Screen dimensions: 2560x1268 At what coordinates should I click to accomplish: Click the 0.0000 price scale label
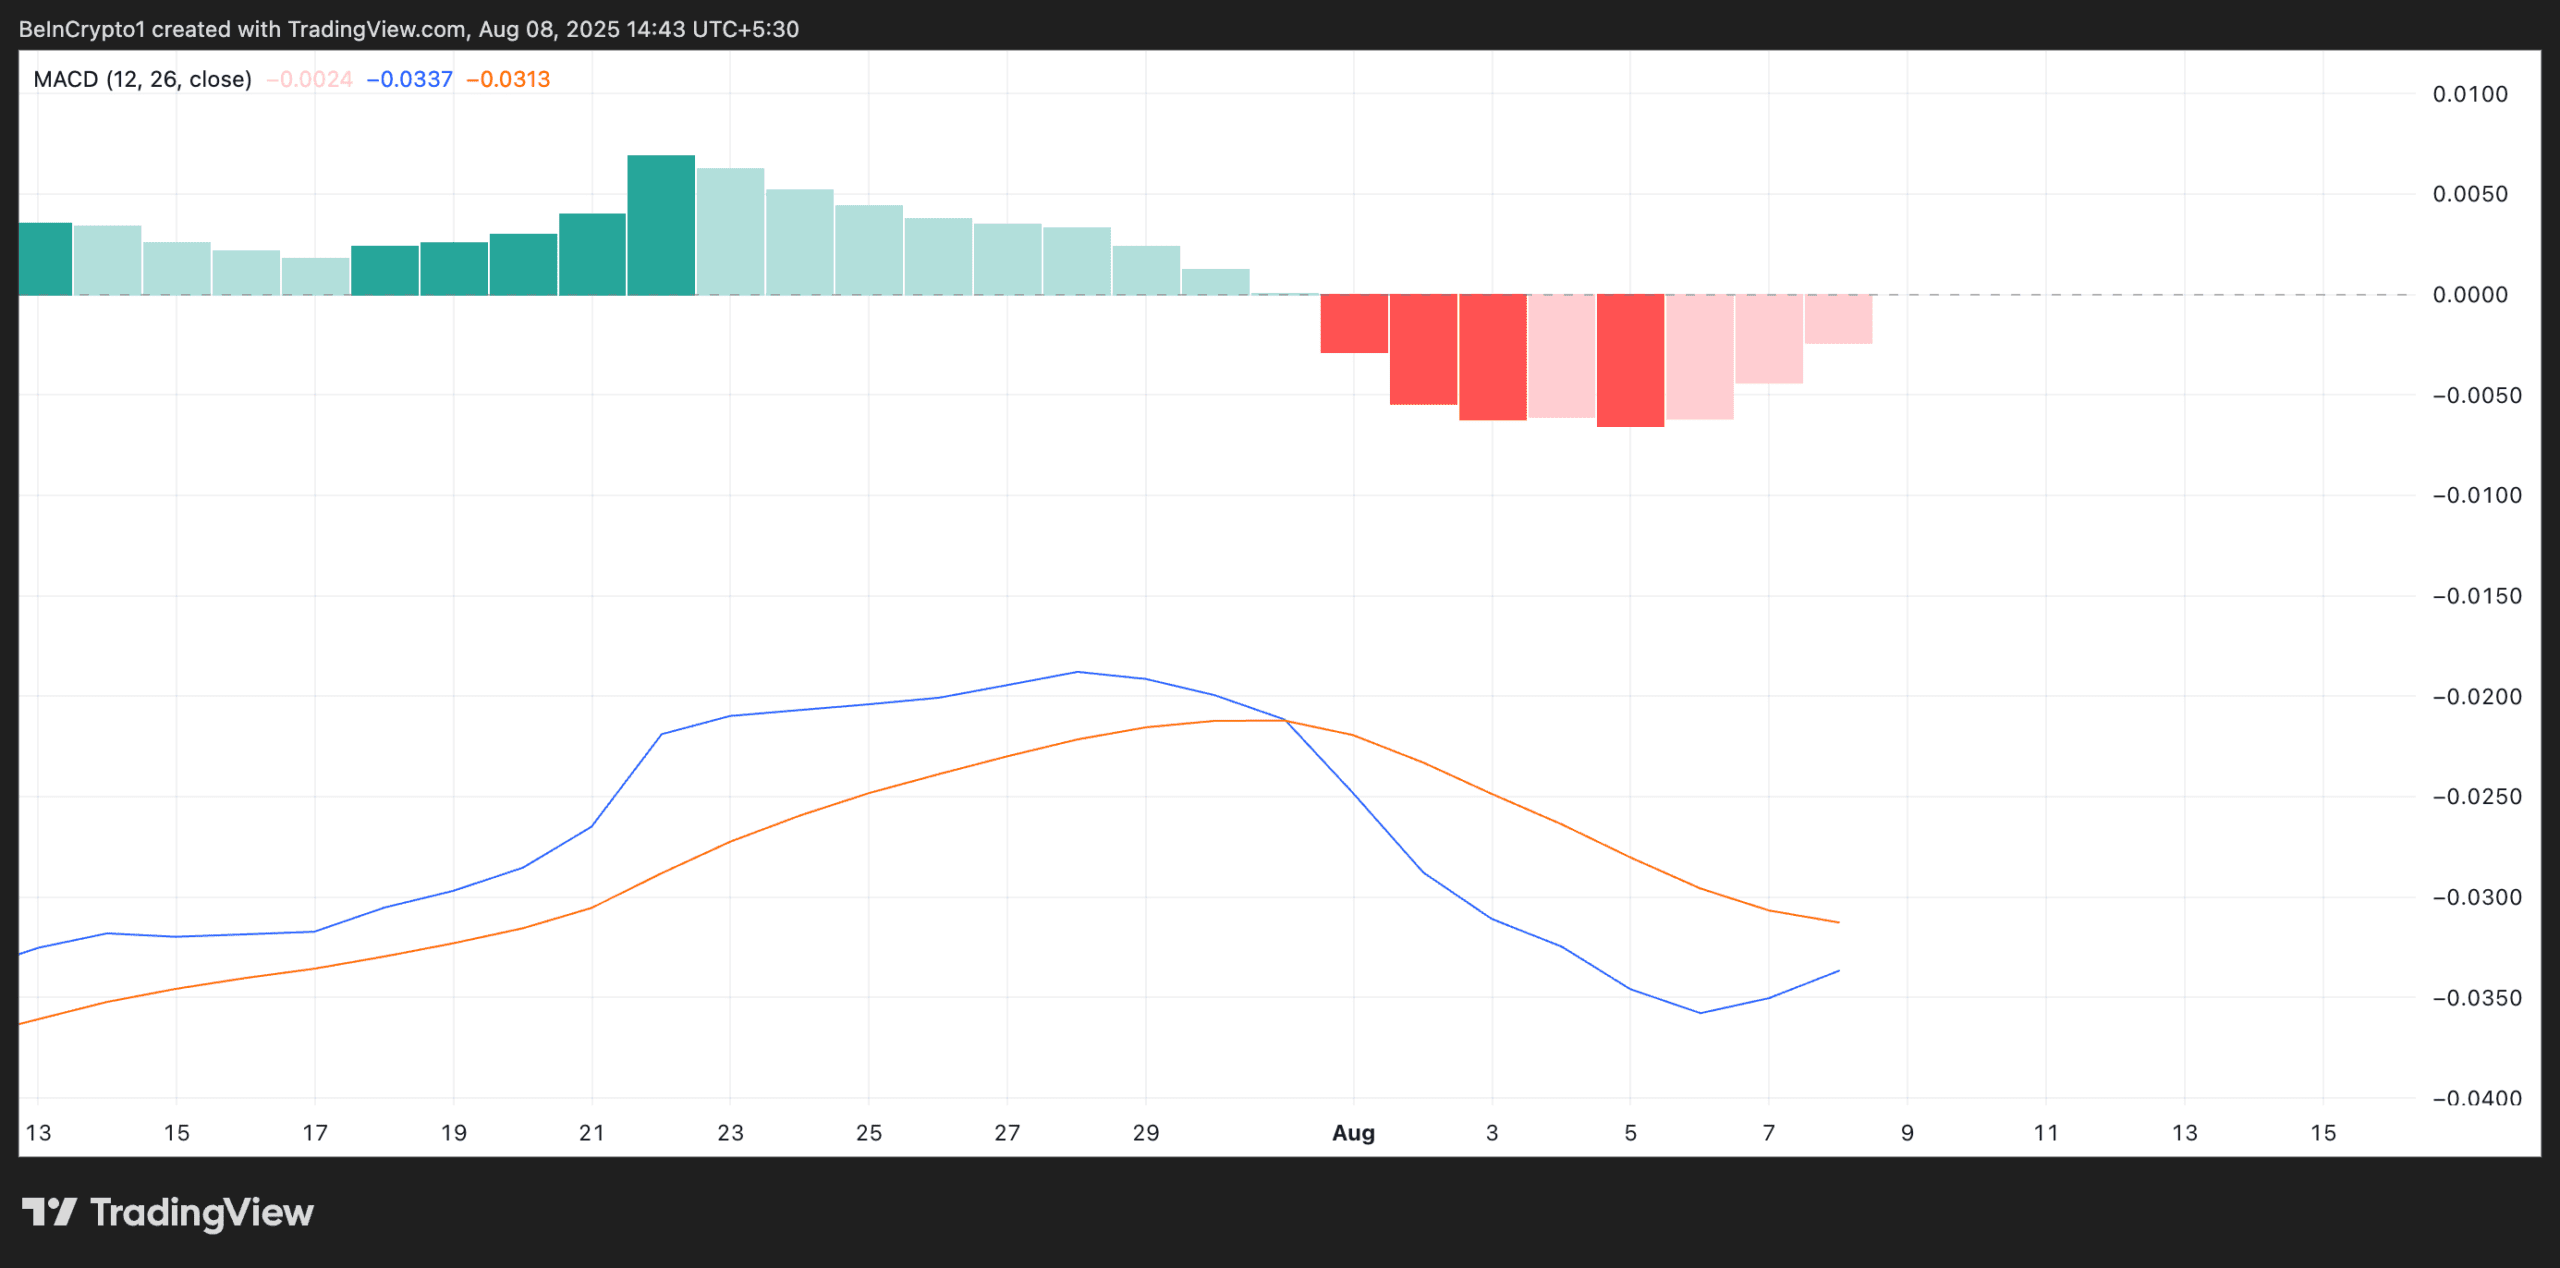2470,295
